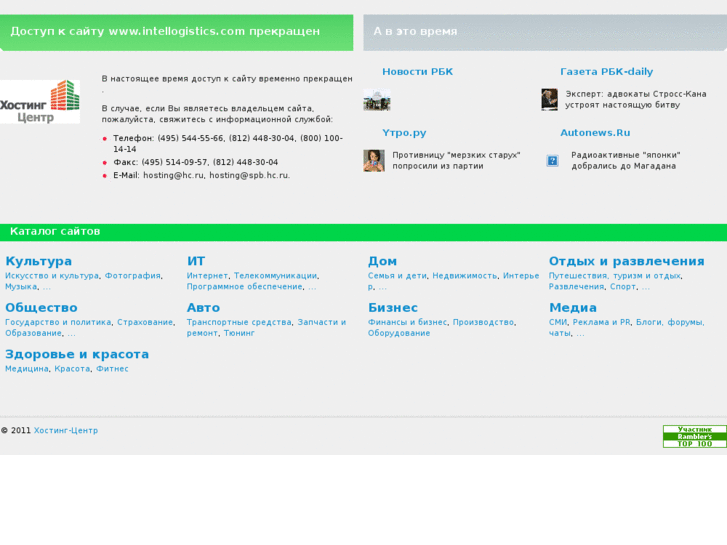Select Блоги, форумы, чаты link

coord(670,322)
